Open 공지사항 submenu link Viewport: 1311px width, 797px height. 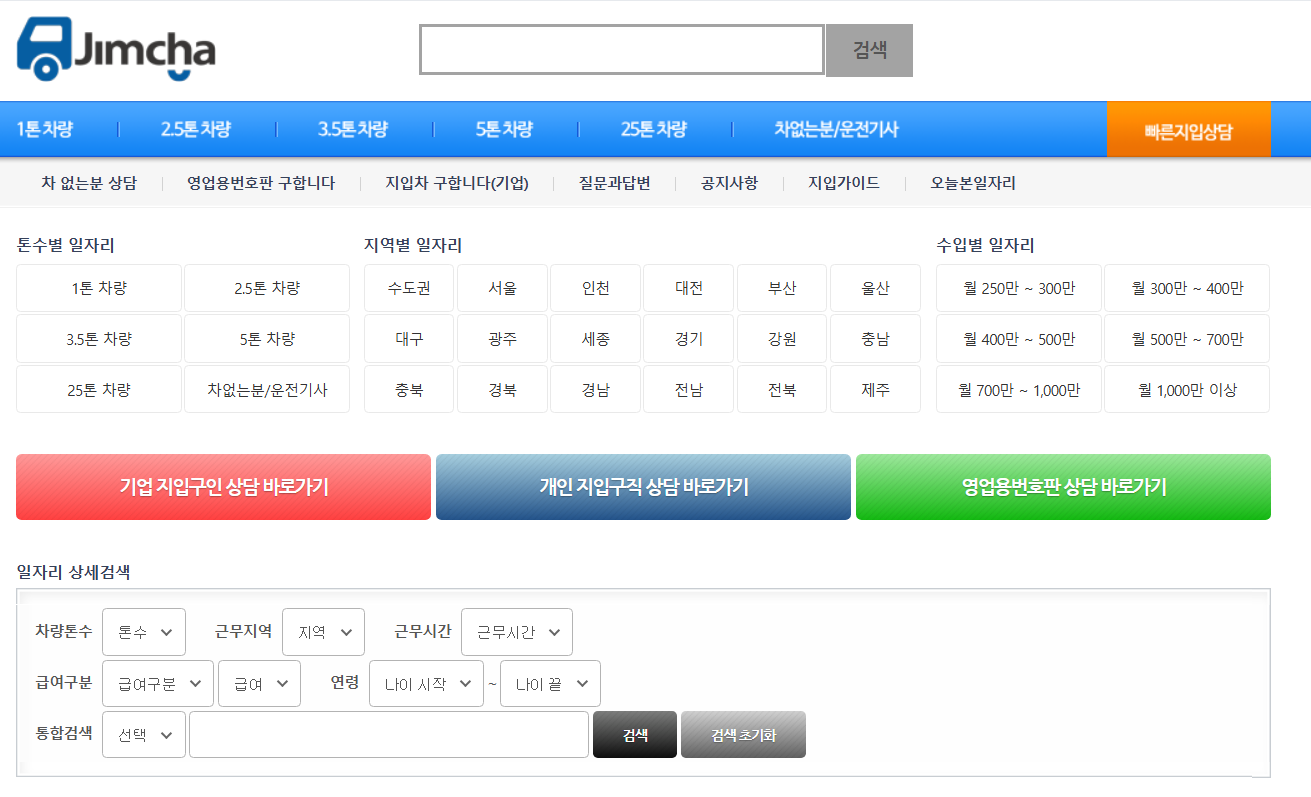coord(729,183)
